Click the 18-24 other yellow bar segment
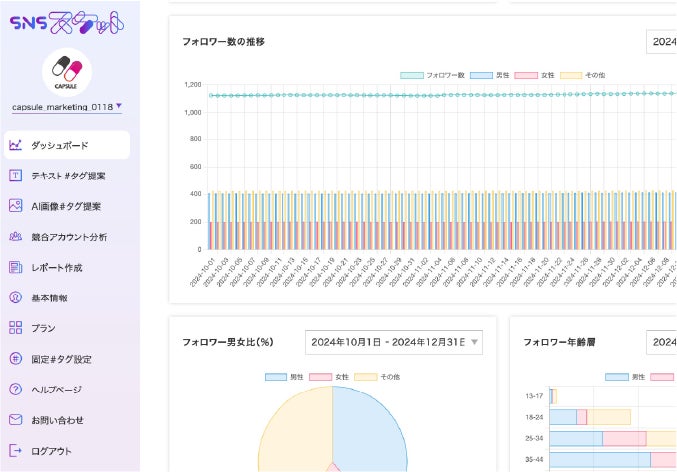 click(609, 417)
